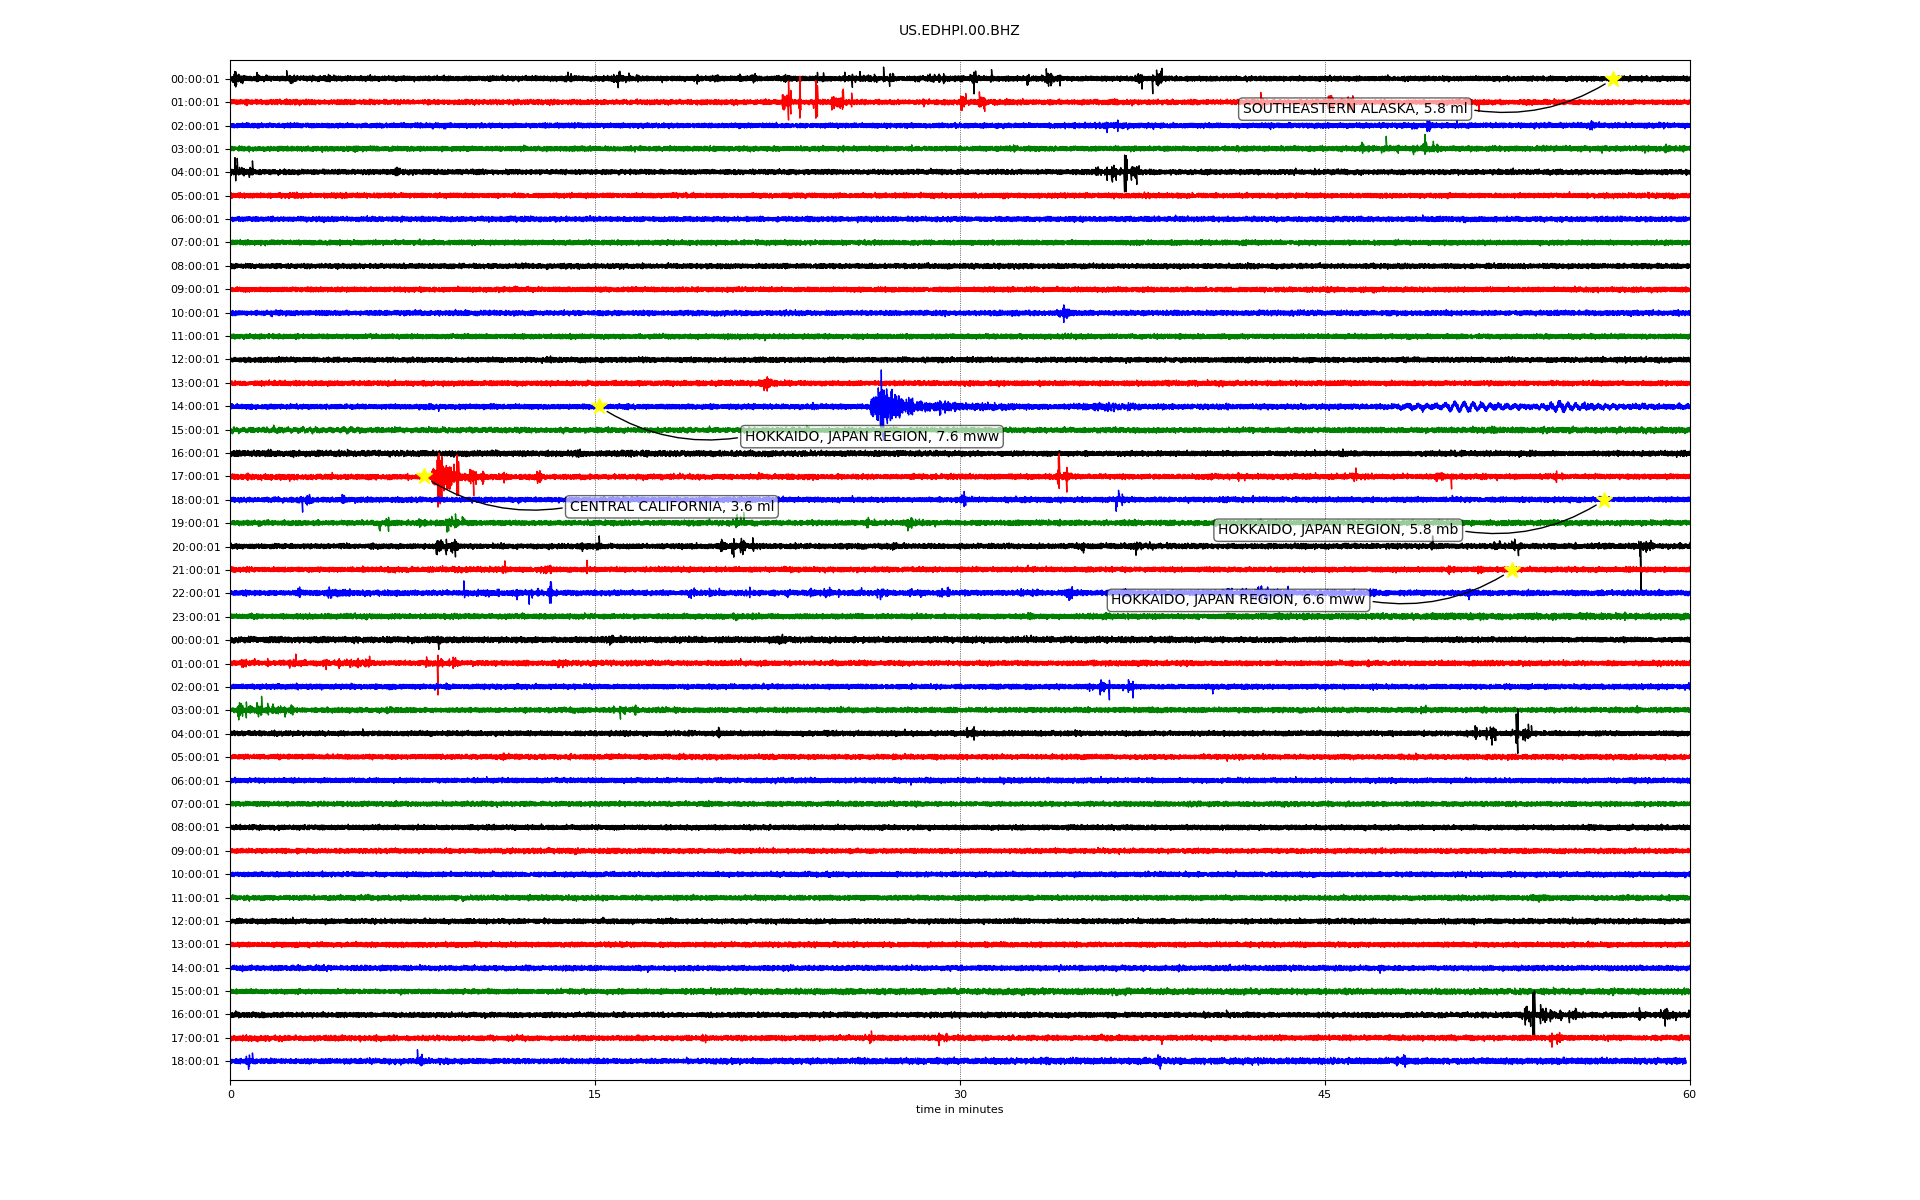Click the Southeastern Alaska 5.8 star marker
Image resolution: width=1920 pixels, height=1200 pixels.
pyautogui.click(x=1612, y=79)
